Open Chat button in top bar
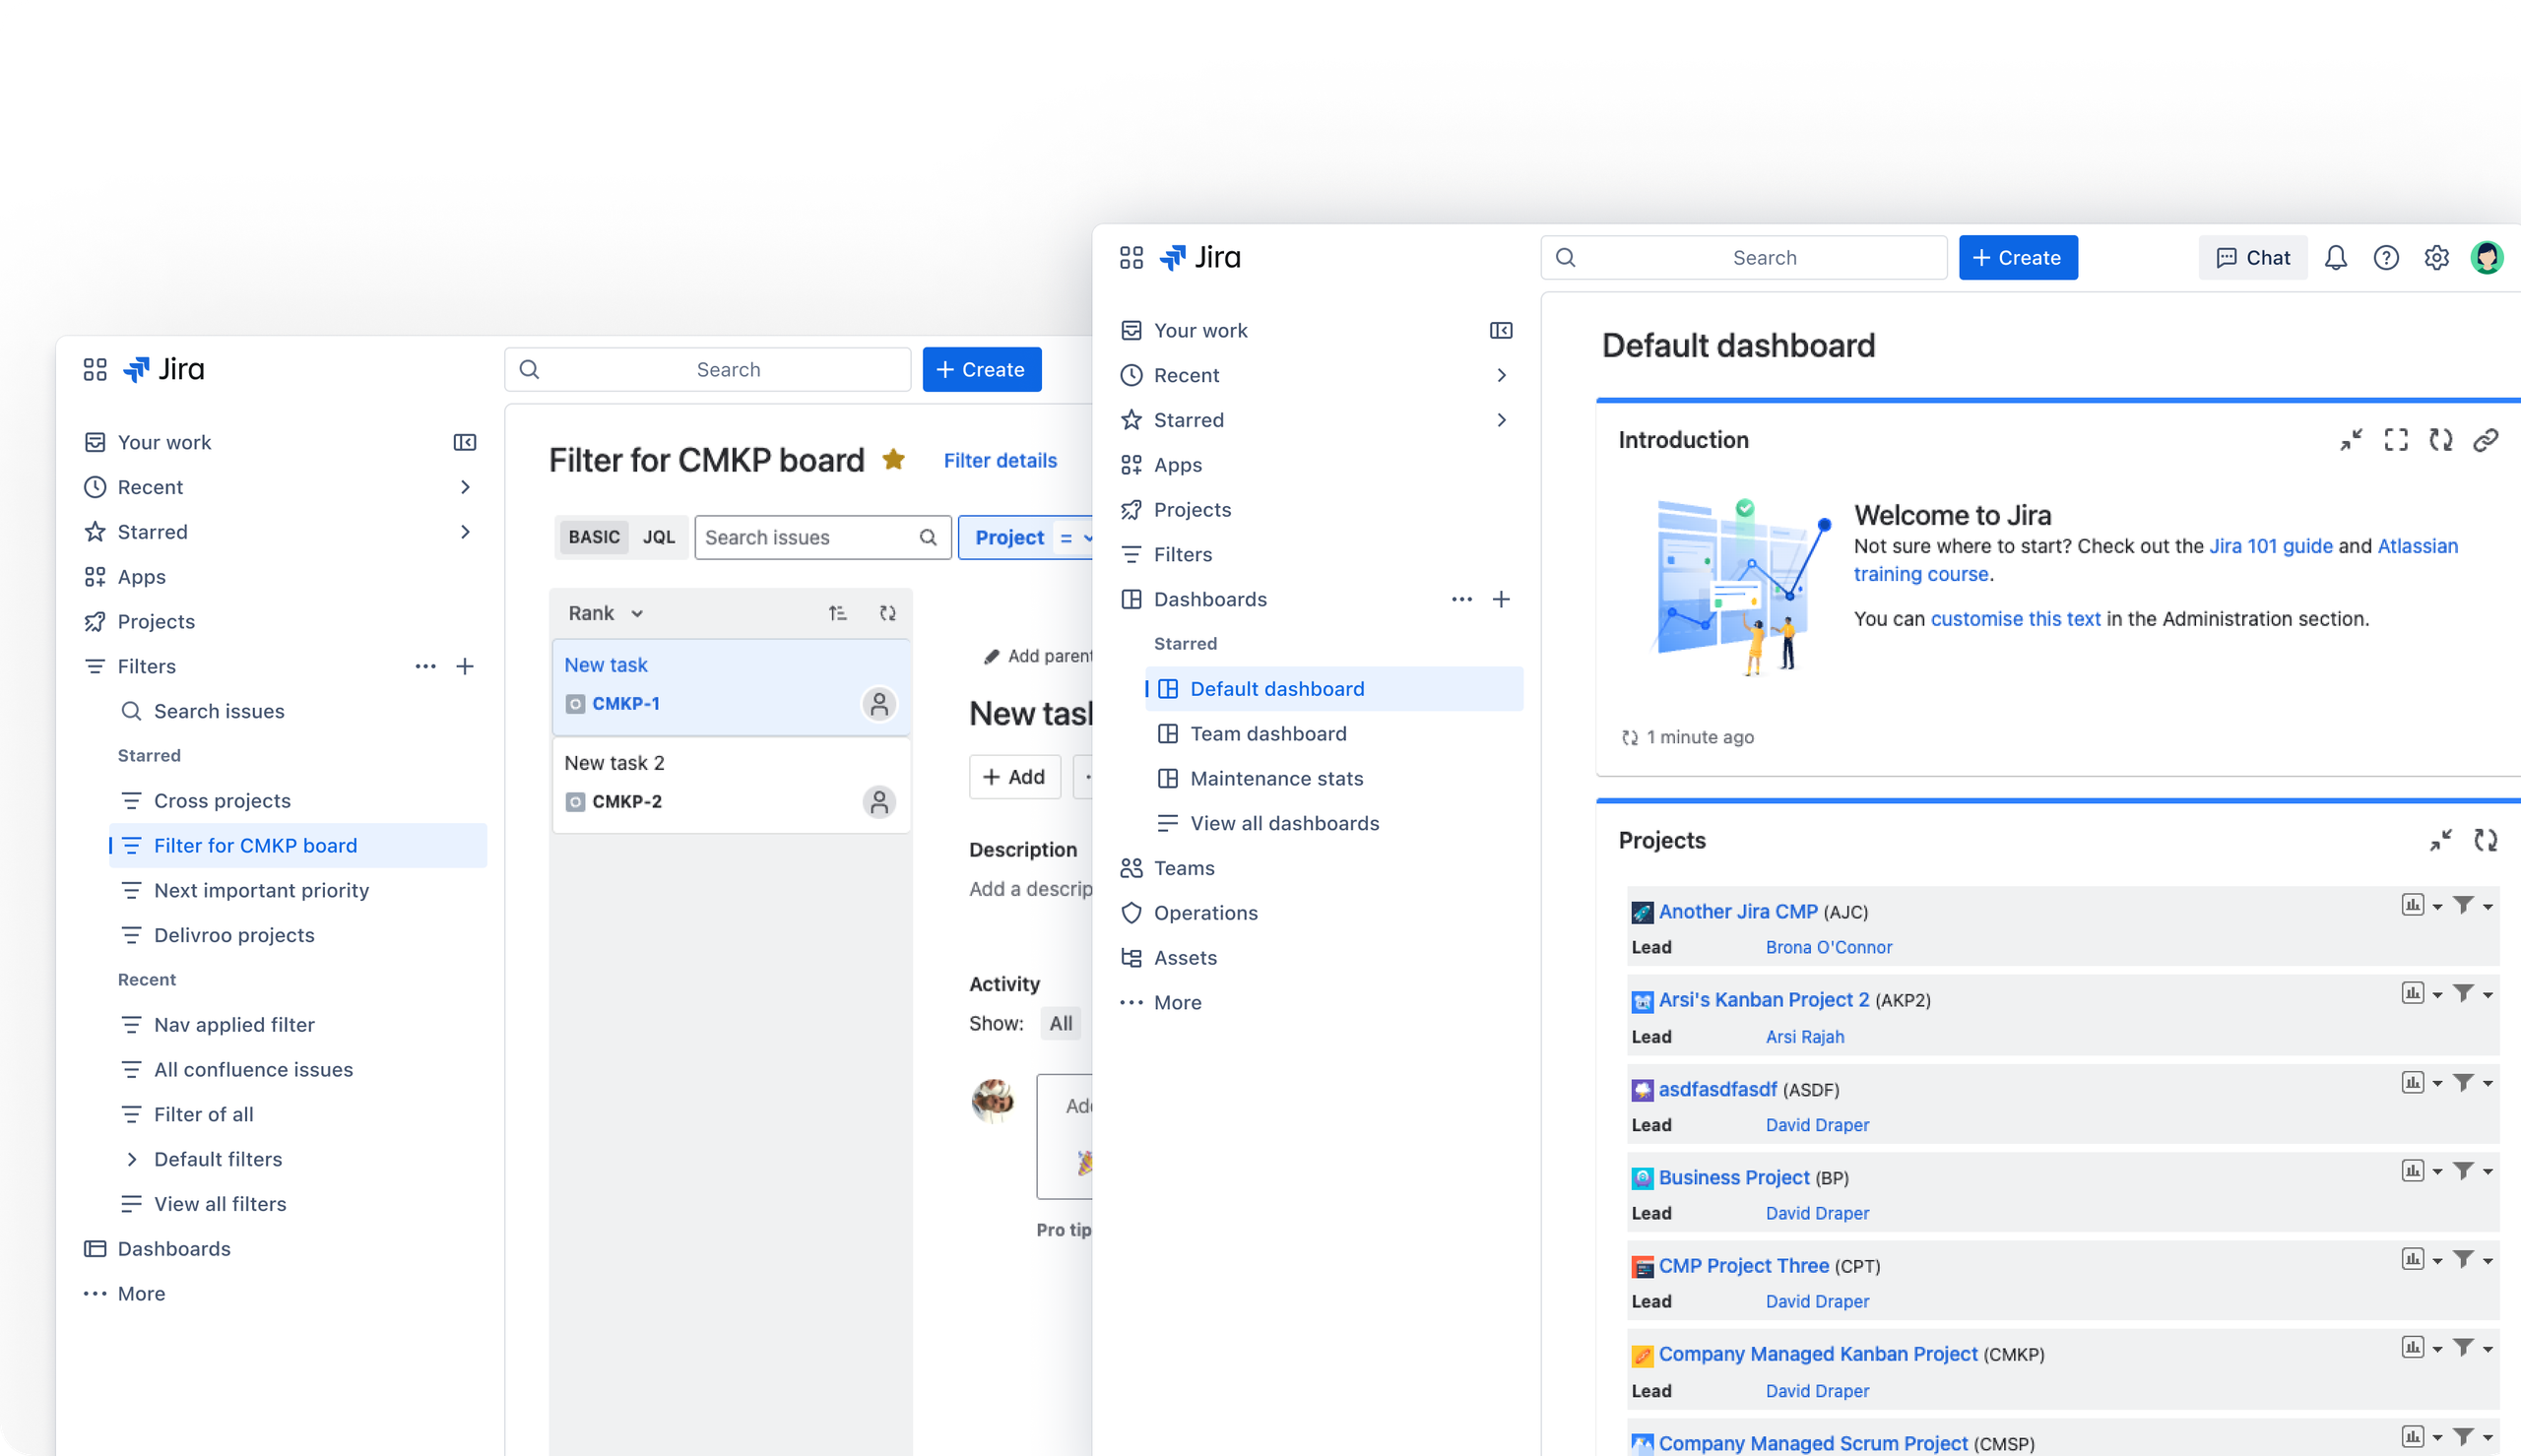Image resolution: width=2521 pixels, height=1456 pixels. [2253, 258]
